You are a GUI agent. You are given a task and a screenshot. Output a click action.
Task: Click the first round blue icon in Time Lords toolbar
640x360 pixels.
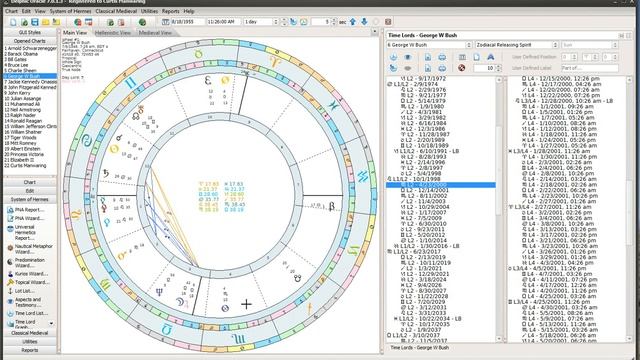393,57
